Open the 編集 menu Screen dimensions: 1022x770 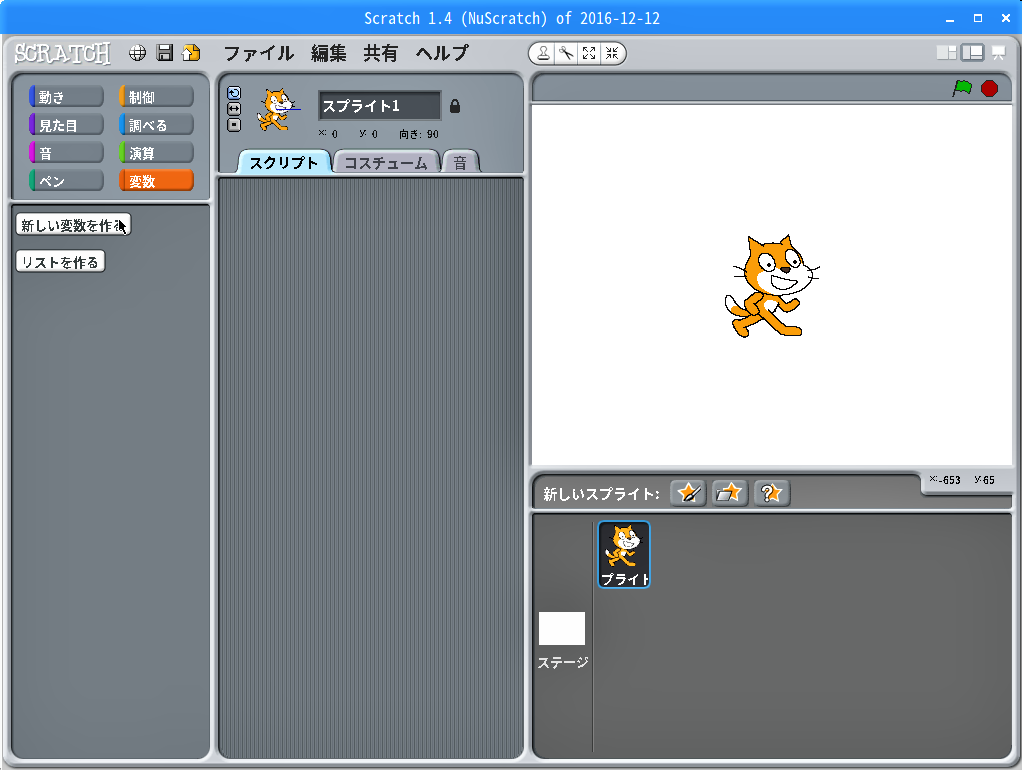328,53
